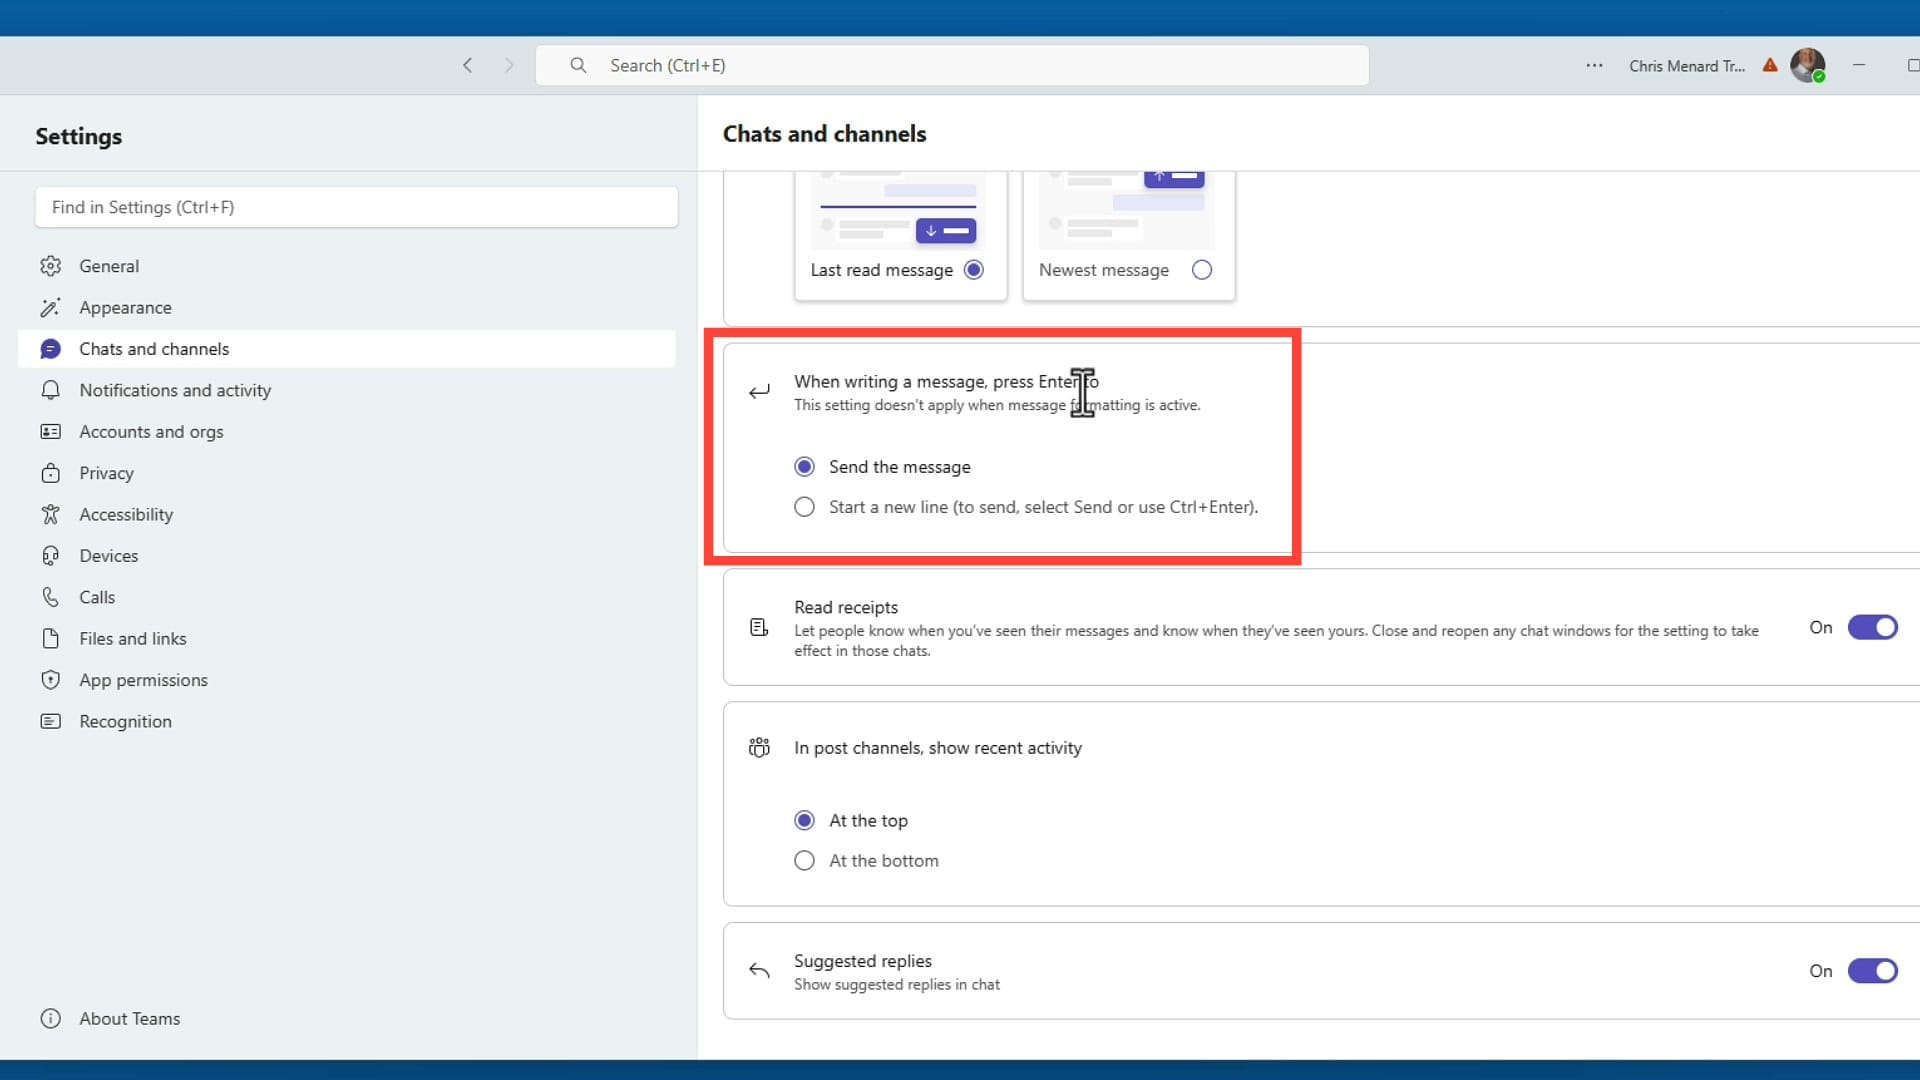Click the App permissions shield icon

51,680
